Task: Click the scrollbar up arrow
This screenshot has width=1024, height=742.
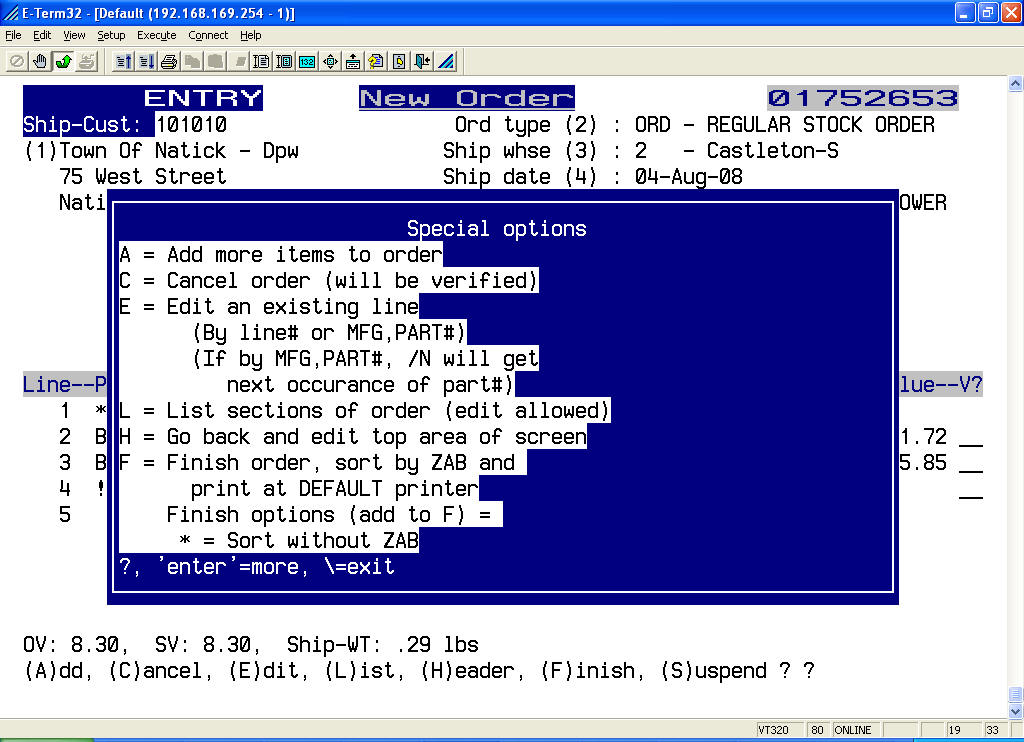Action: 1016,84
